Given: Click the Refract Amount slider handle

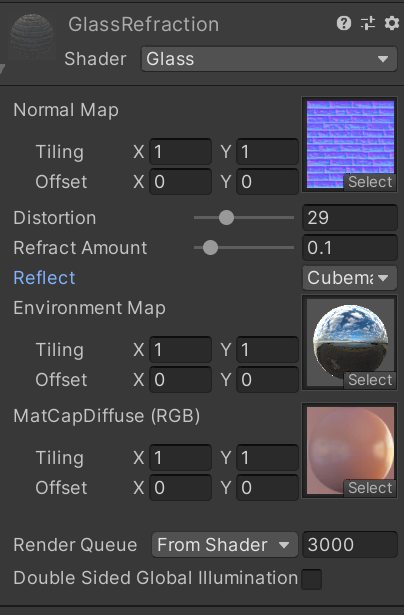Looking at the screenshot, I should (x=210, y=247).
